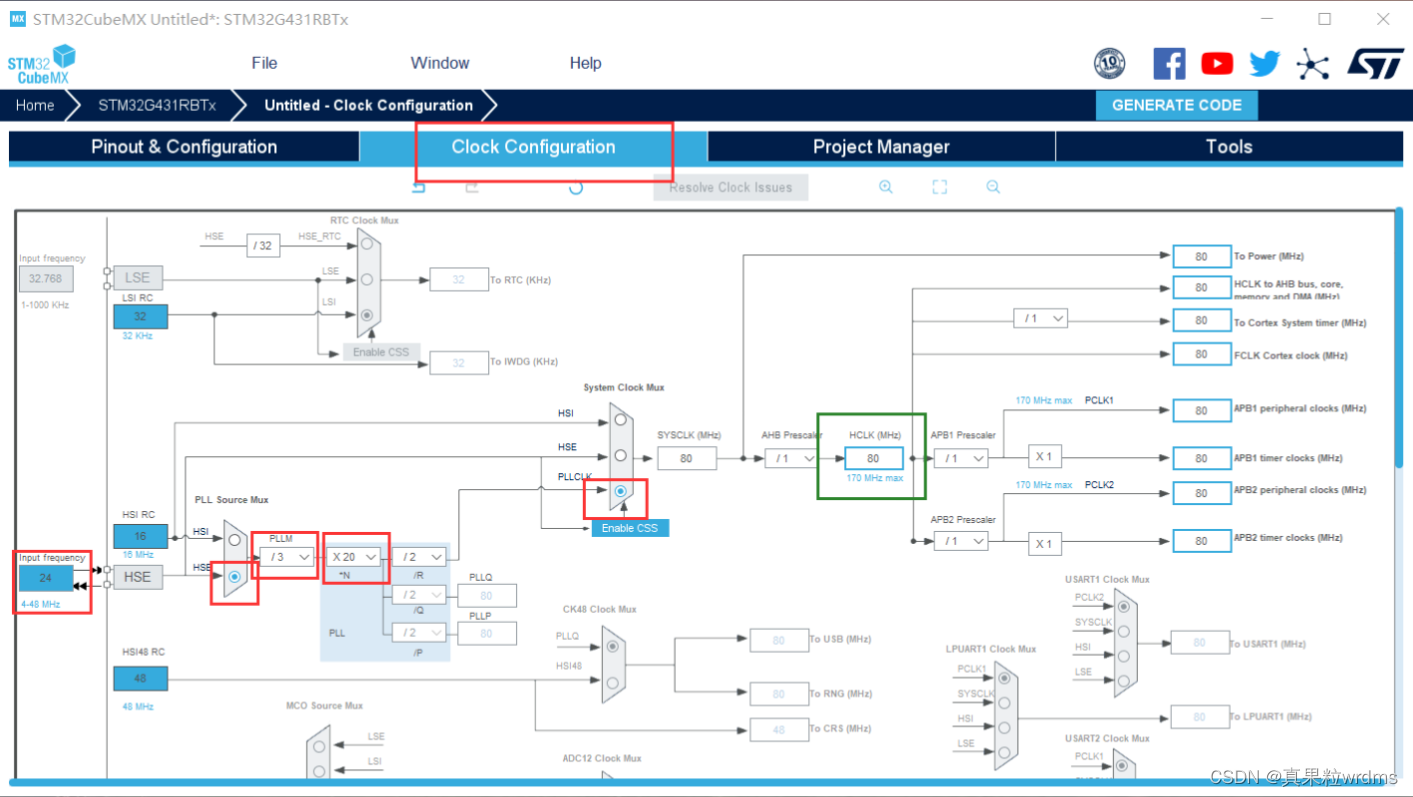Open the AHB Prescaler dropdown

tap(792, 458)
